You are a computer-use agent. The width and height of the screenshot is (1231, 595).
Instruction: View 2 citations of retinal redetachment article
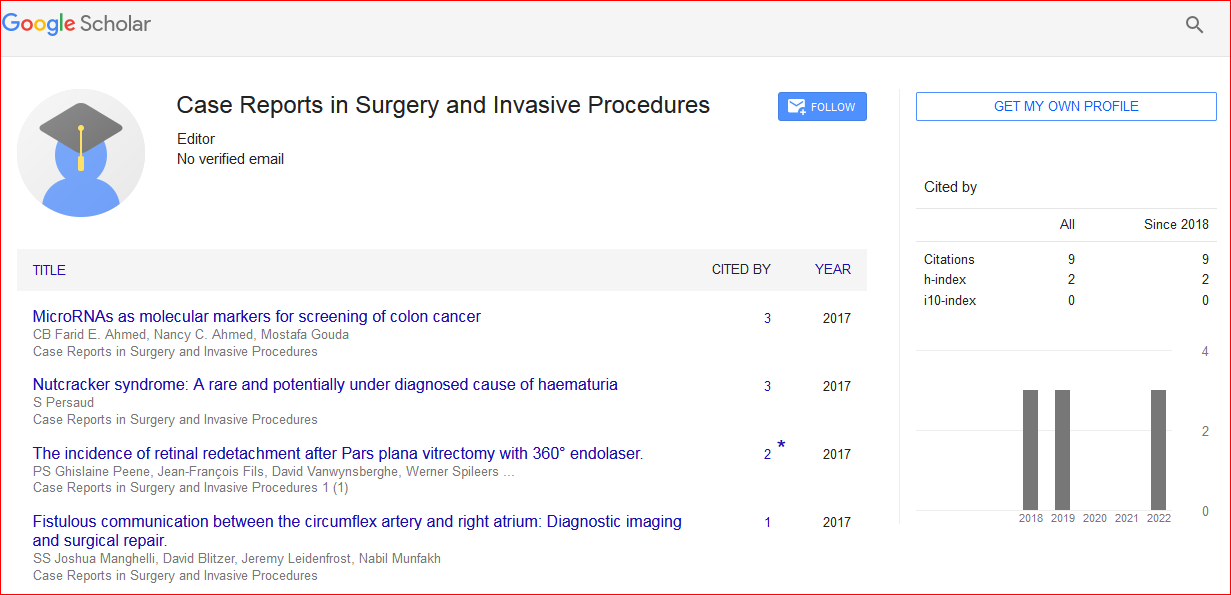click(x=767, y=455)
